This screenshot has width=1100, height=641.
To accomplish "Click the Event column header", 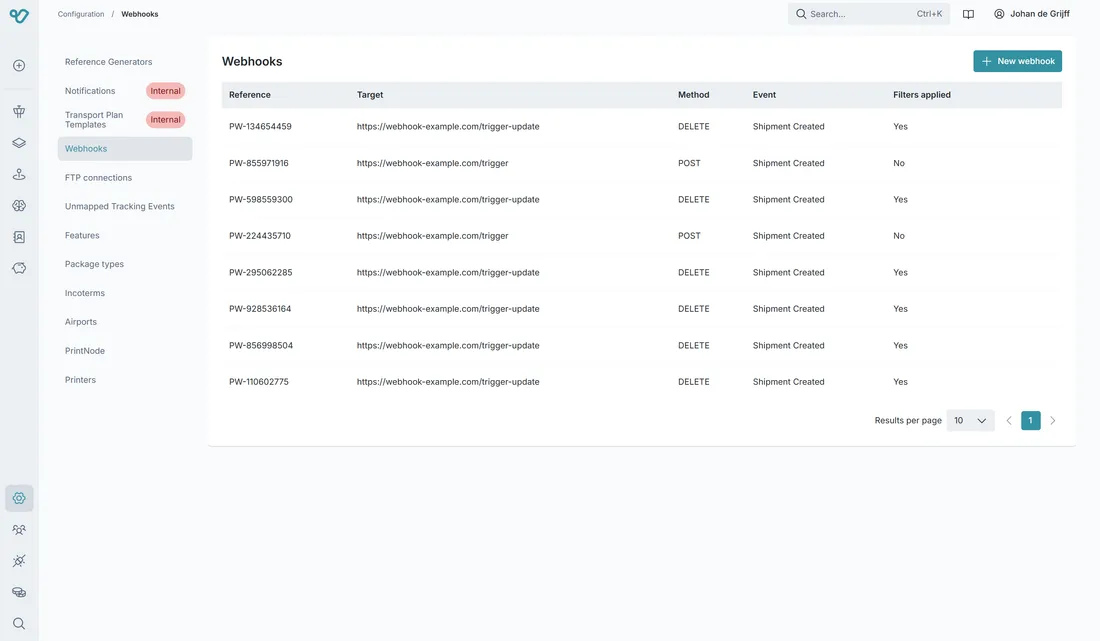I will pos(764,95).
